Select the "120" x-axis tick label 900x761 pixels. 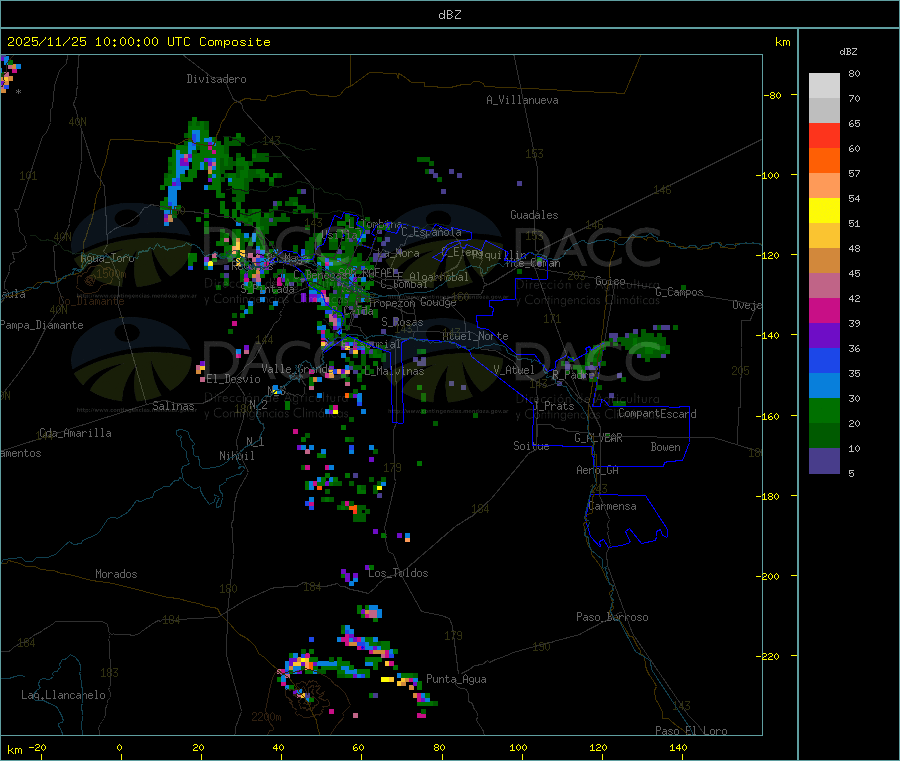598,747
